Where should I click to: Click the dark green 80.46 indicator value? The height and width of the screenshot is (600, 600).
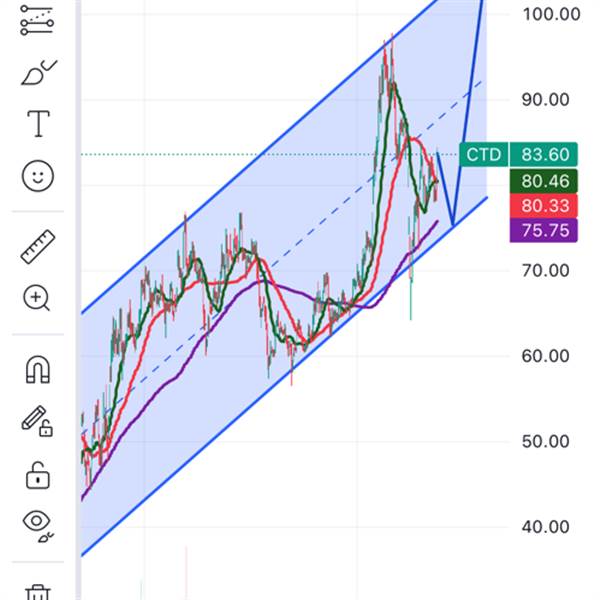pyautogui.click(x=544, y=181)
